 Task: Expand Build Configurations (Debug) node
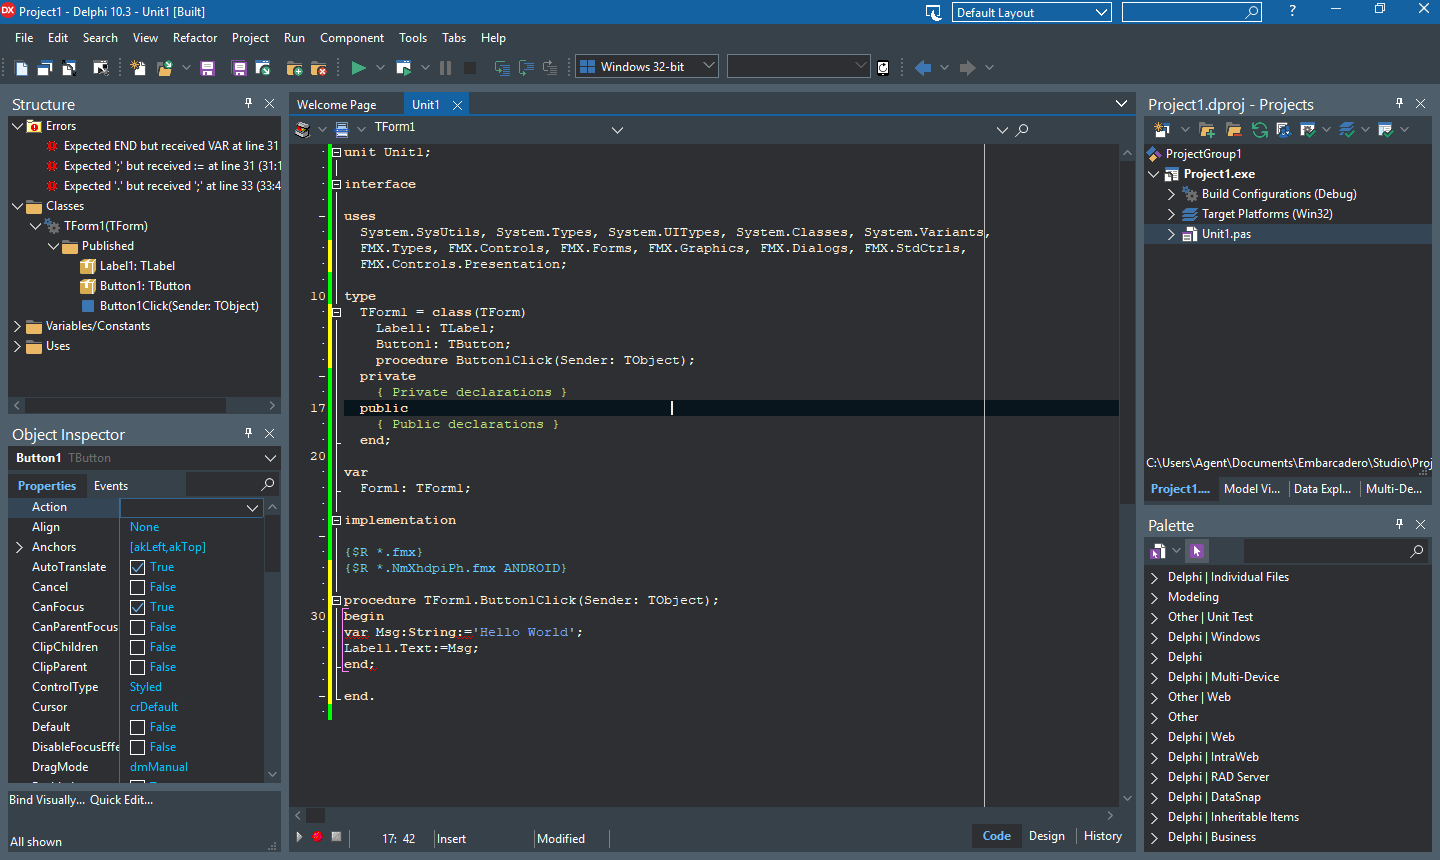click(x=1171, y=194)
